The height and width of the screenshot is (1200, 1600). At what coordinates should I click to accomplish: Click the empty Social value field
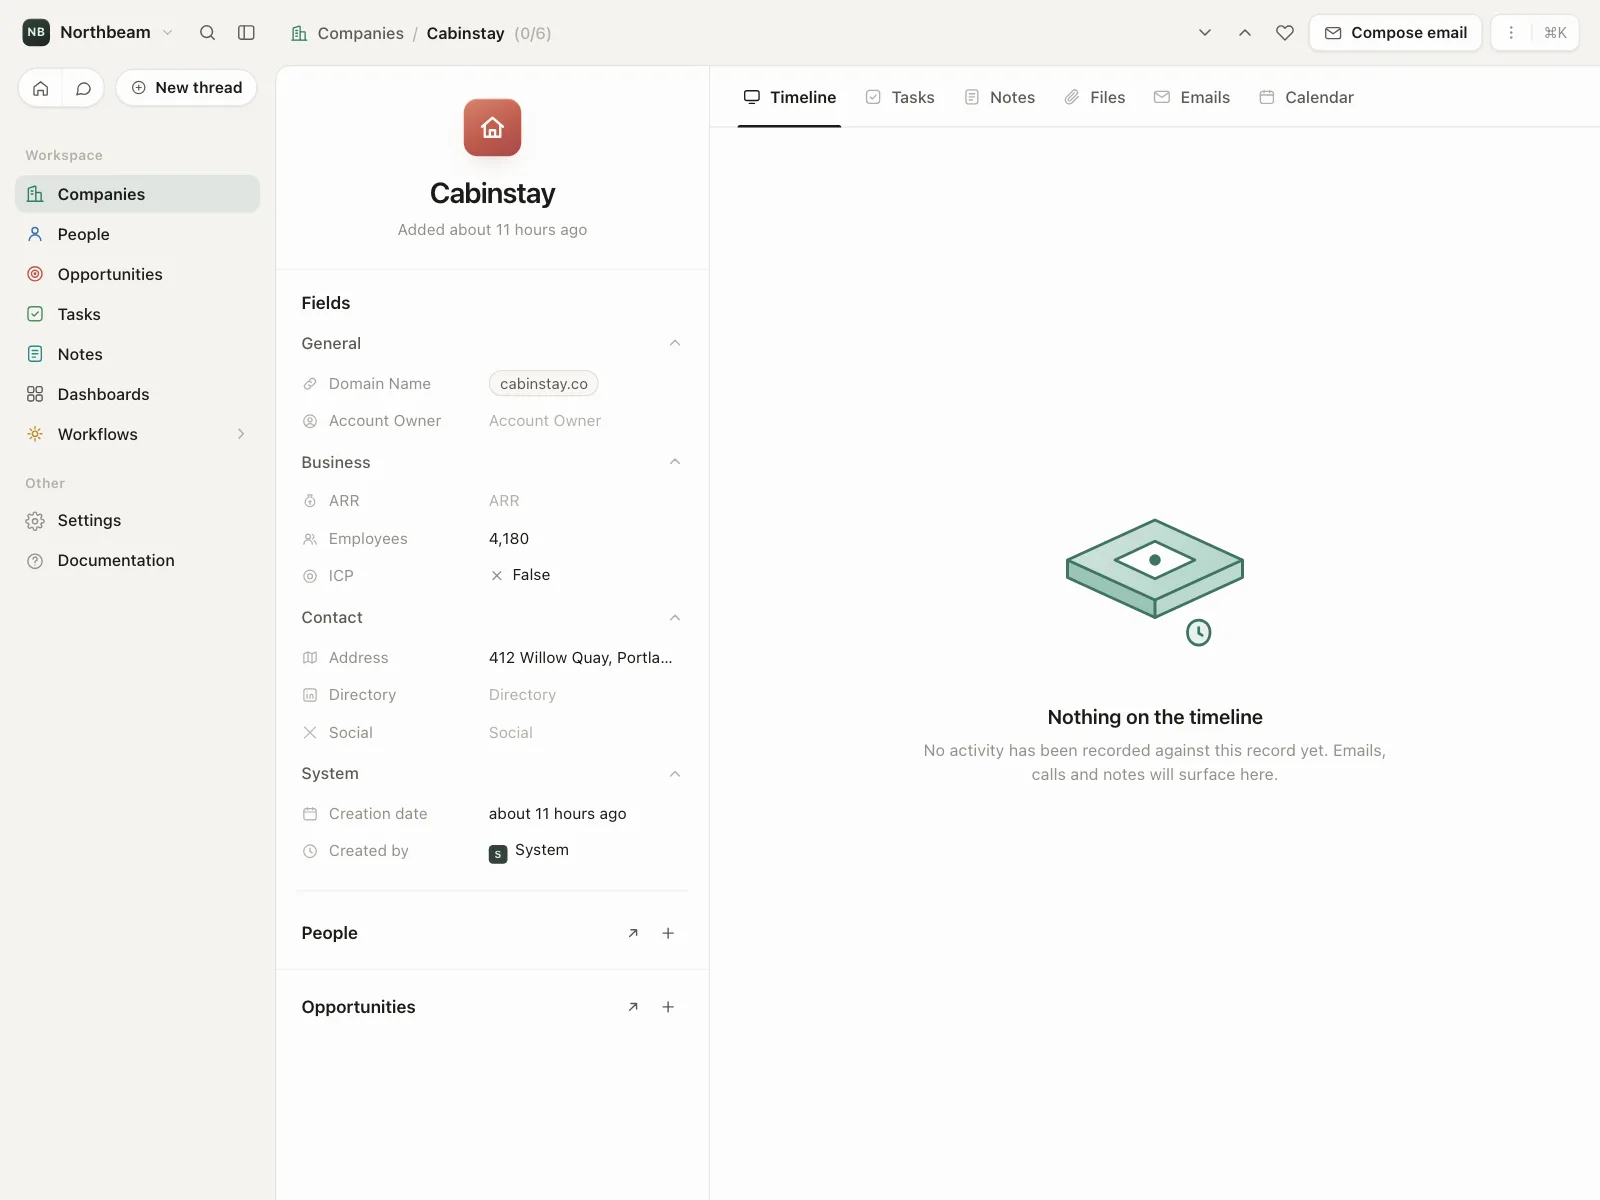coord(511,733)
